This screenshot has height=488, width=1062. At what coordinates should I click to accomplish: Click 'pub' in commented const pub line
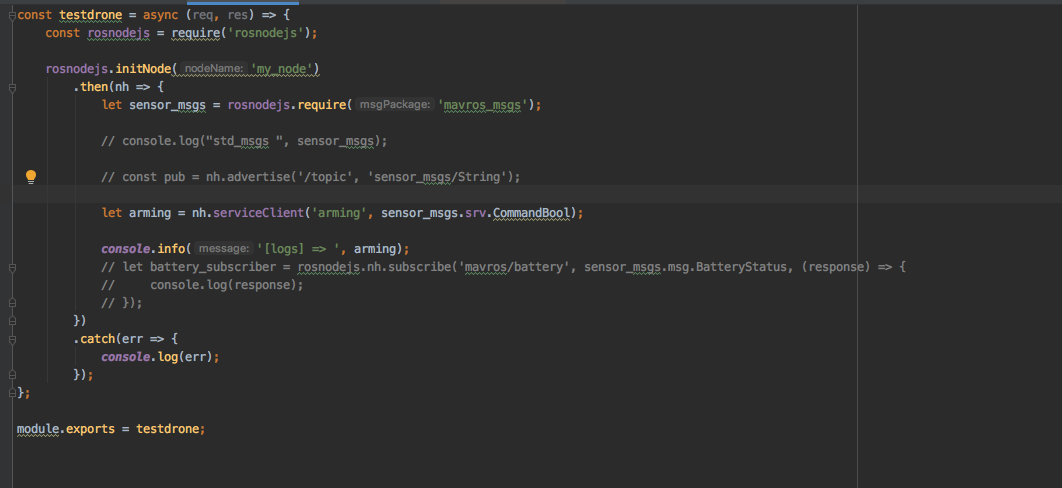(175, 177)
